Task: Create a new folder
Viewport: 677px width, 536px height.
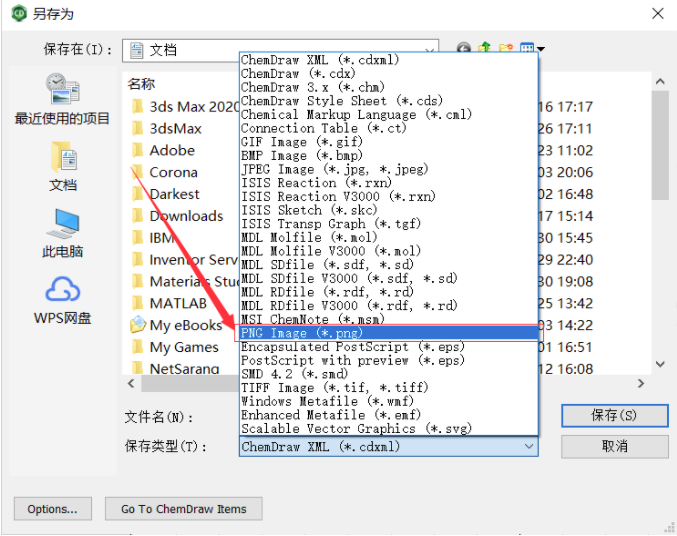Action: [506, 48]
